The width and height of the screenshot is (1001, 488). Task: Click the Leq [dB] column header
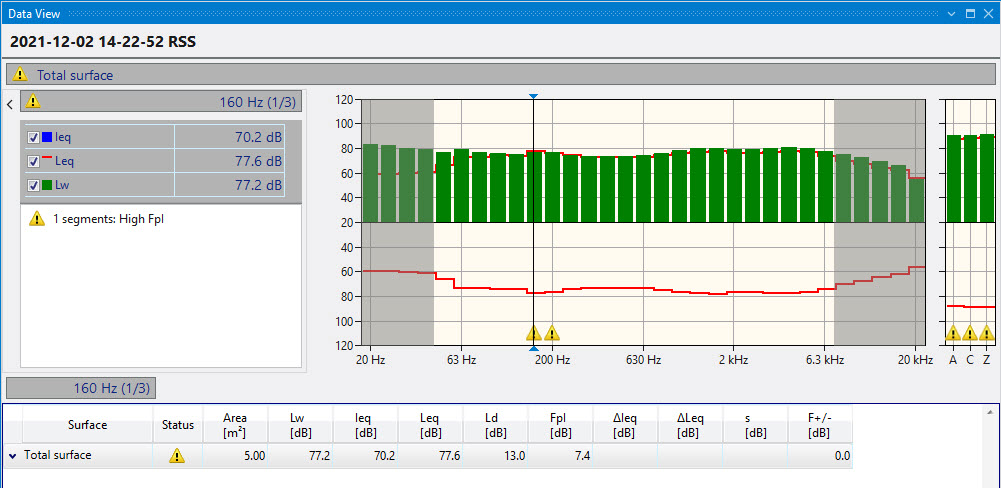click(x=430, y=425)
